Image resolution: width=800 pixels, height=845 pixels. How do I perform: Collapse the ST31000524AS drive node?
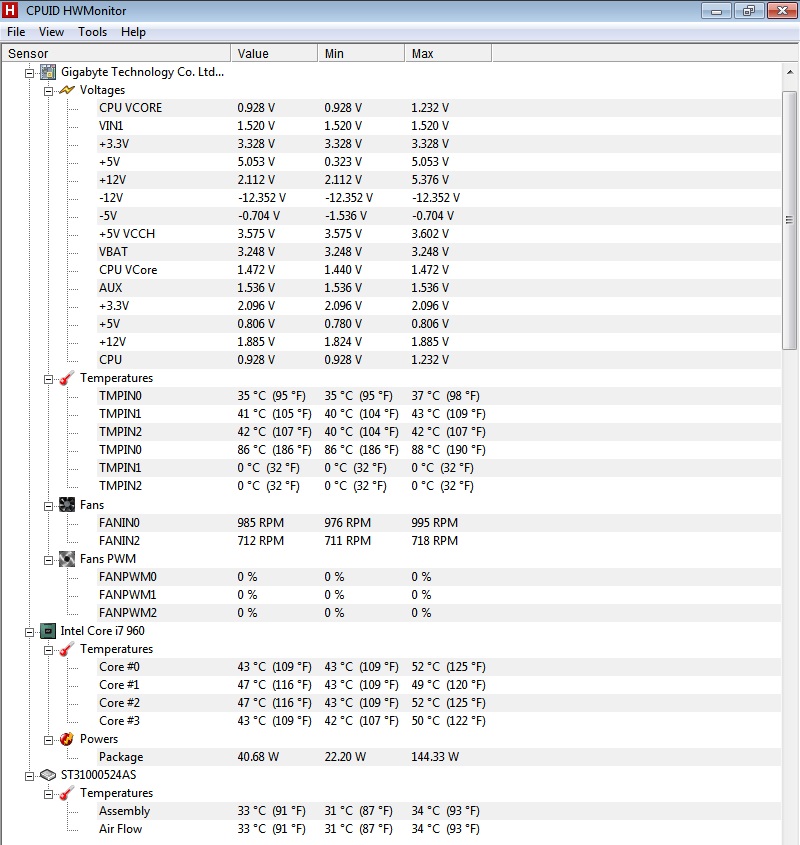pyautogui.click(x=30, y=776)
